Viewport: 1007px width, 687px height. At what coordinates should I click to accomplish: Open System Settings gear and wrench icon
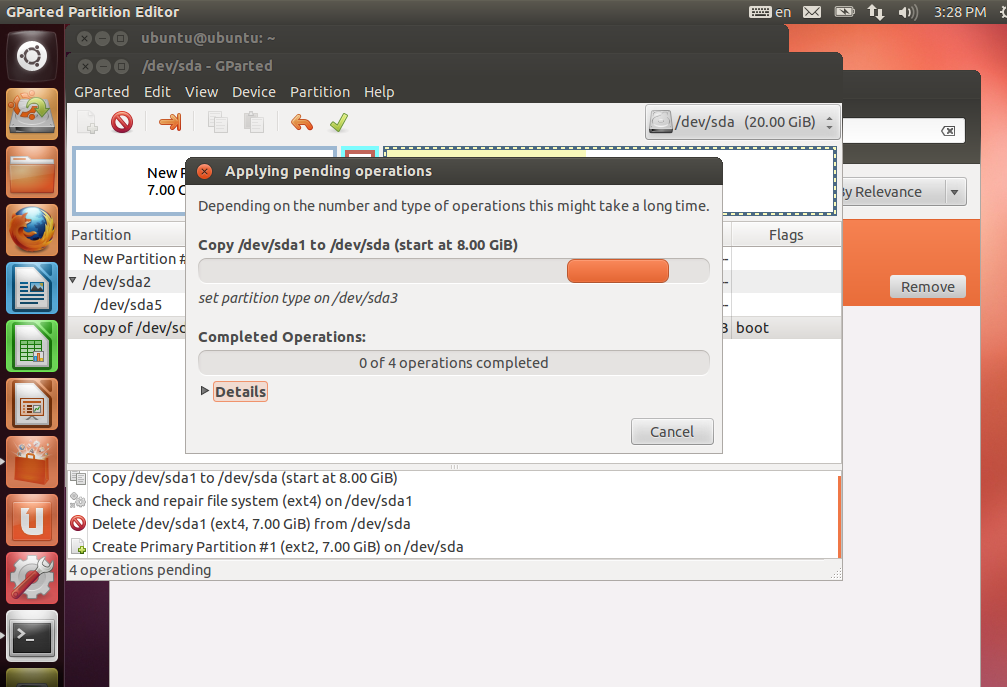click(32, 578)
